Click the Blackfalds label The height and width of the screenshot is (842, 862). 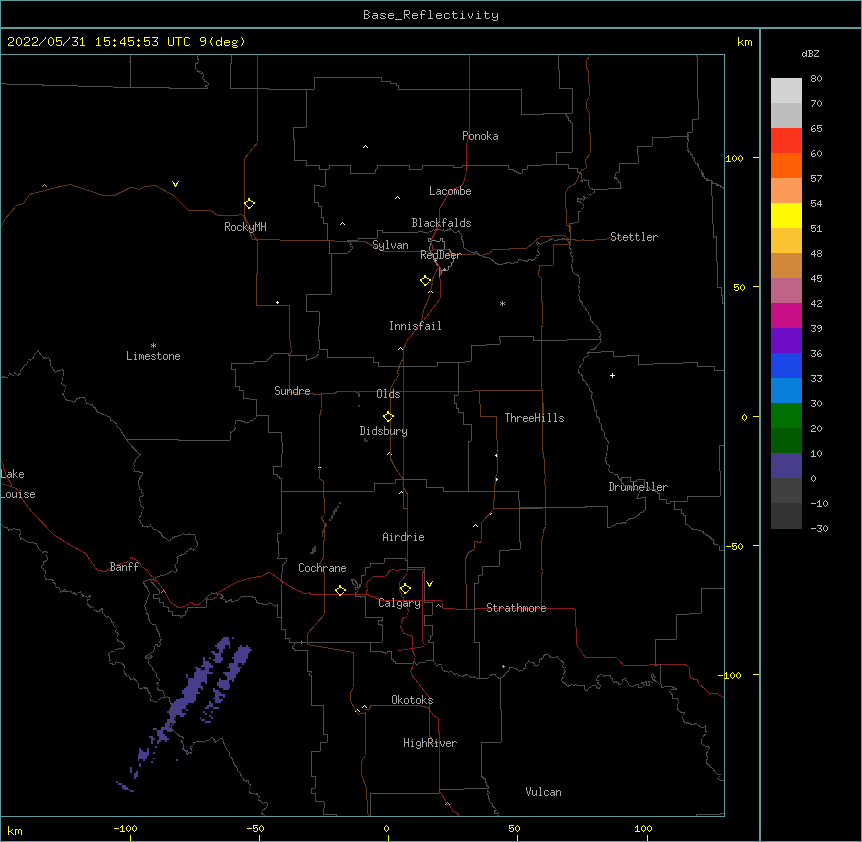[x=441, y=223]
